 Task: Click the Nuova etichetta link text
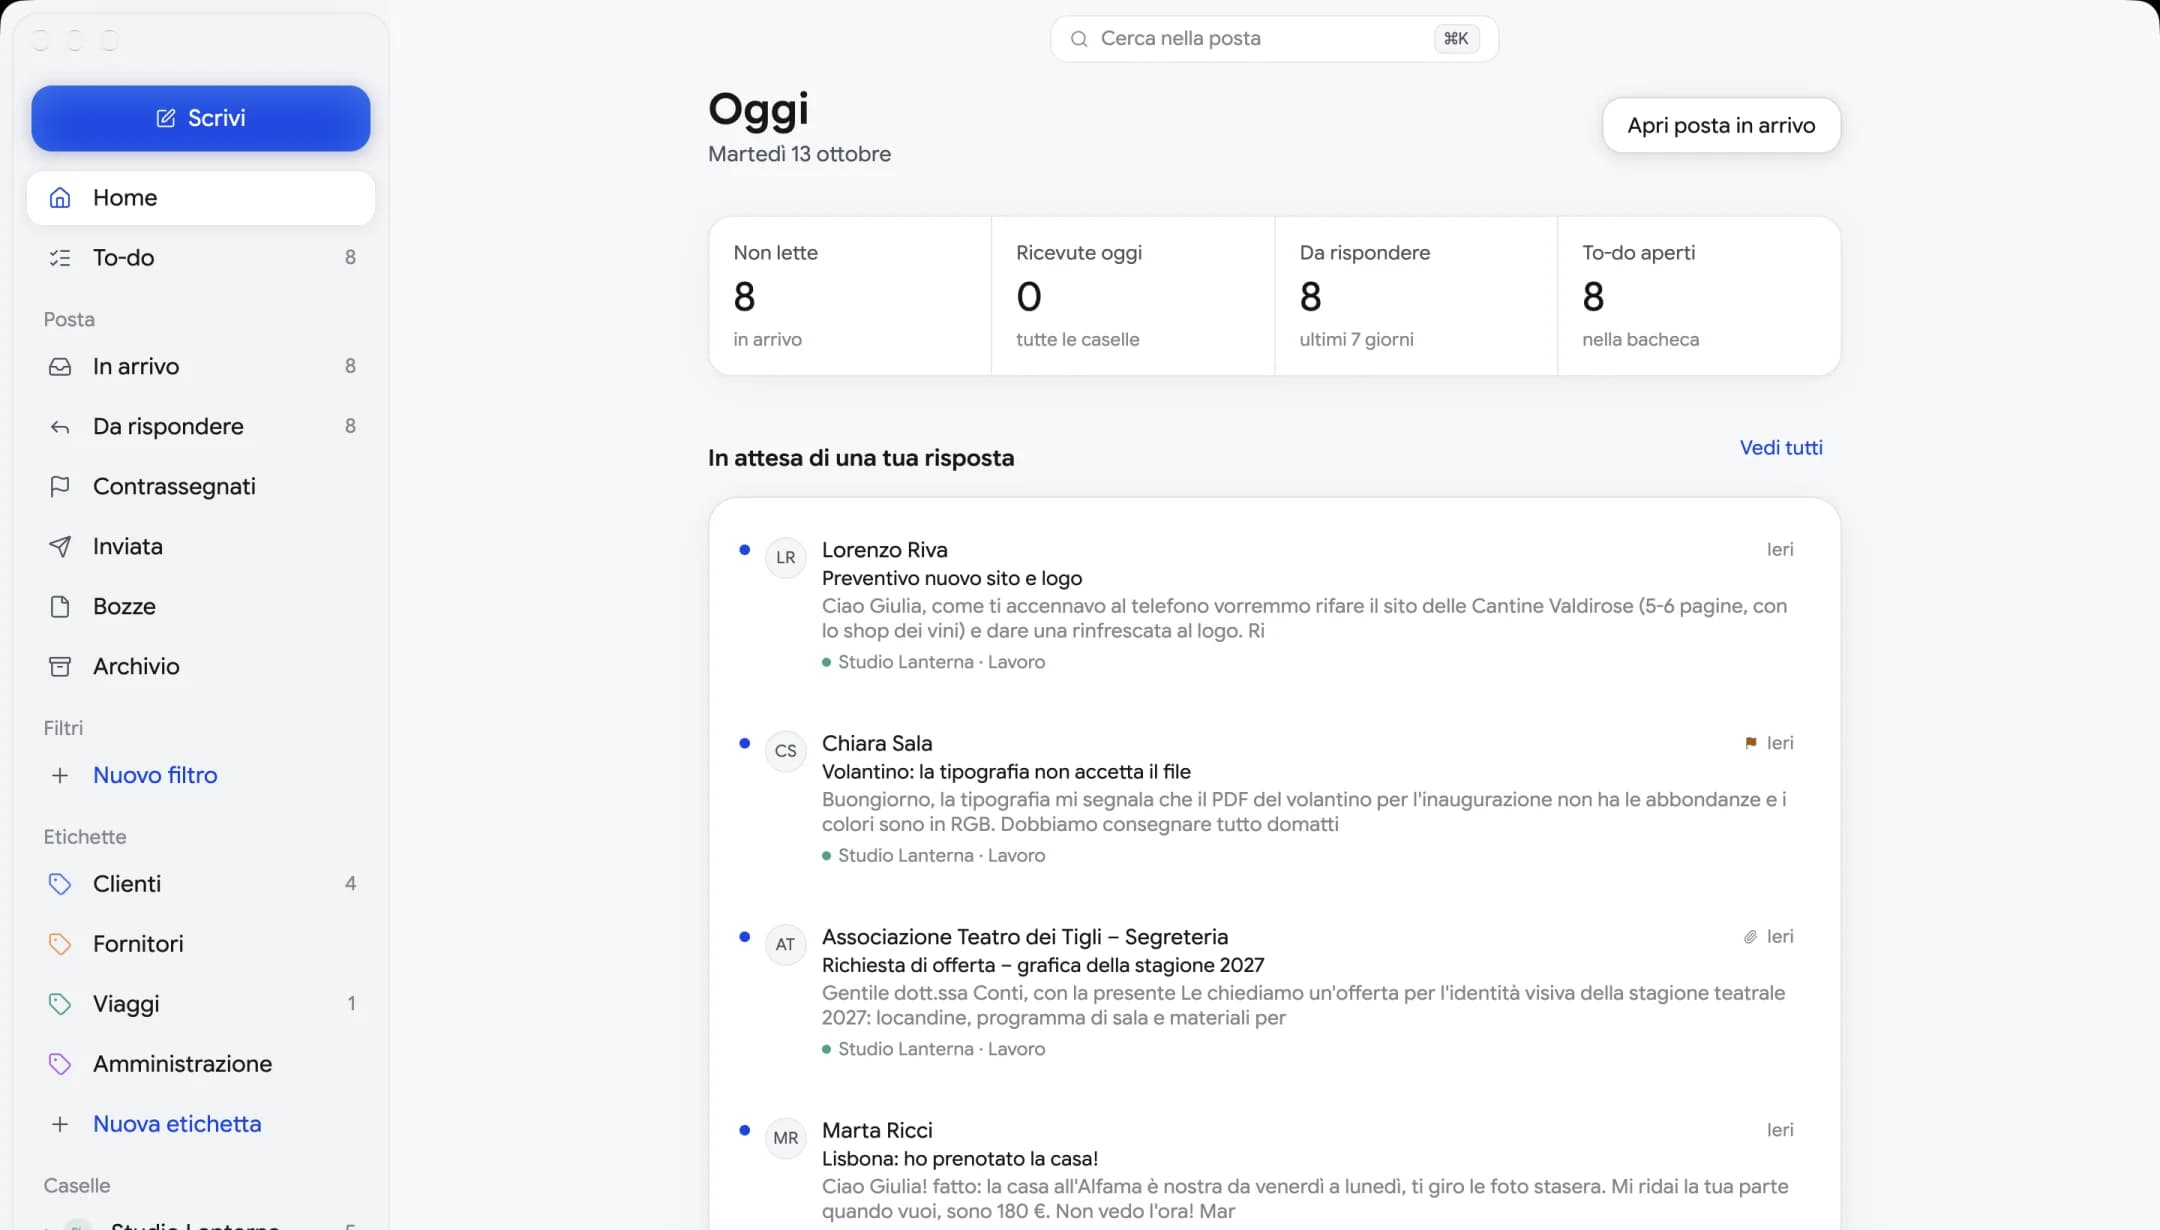177,1124
